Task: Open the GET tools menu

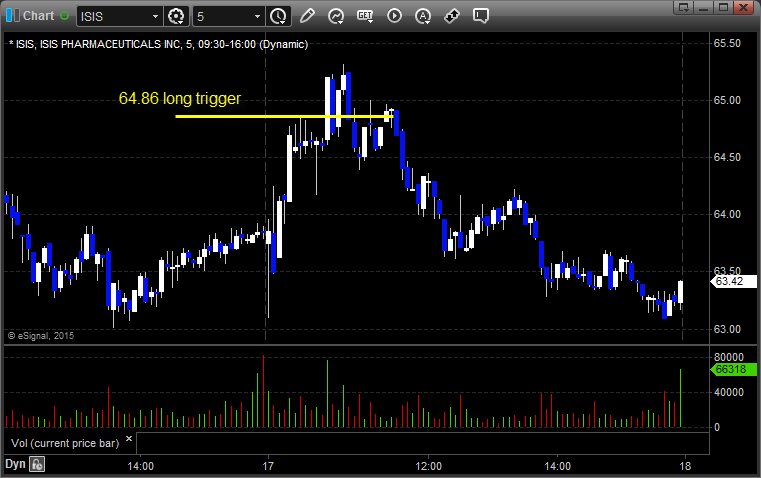Action: tap(365, 16)
